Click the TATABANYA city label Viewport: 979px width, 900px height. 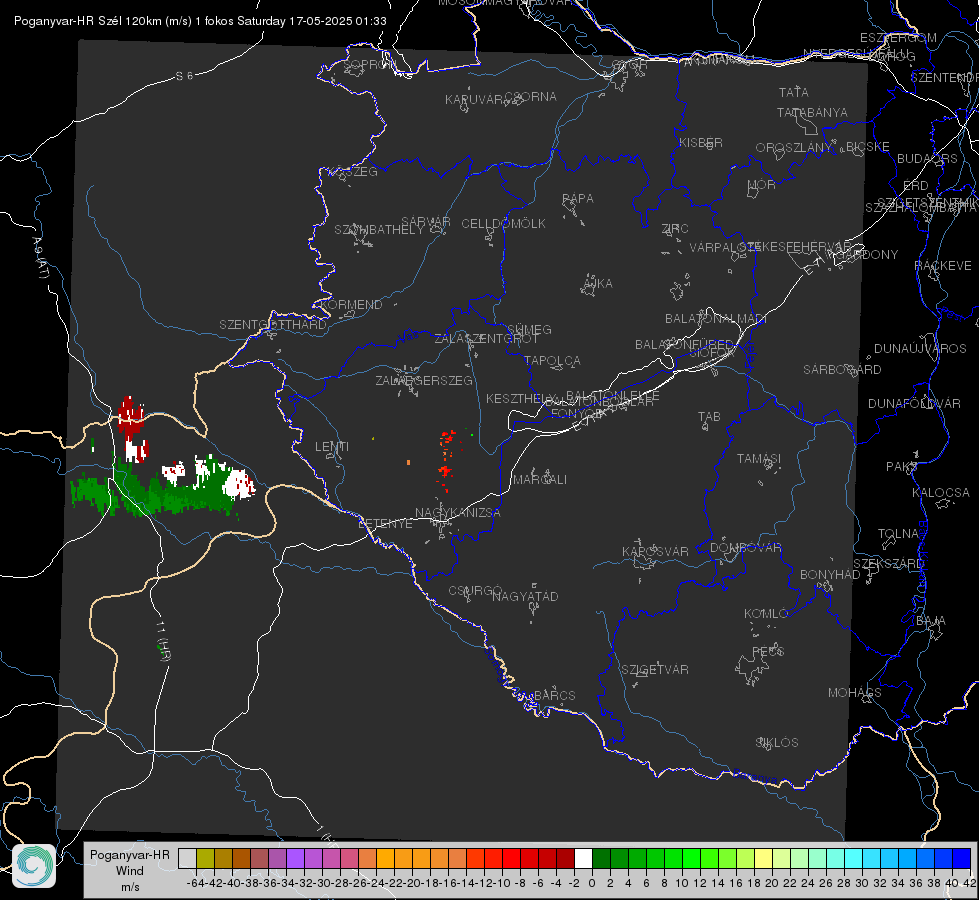click(x=812, y=112)
